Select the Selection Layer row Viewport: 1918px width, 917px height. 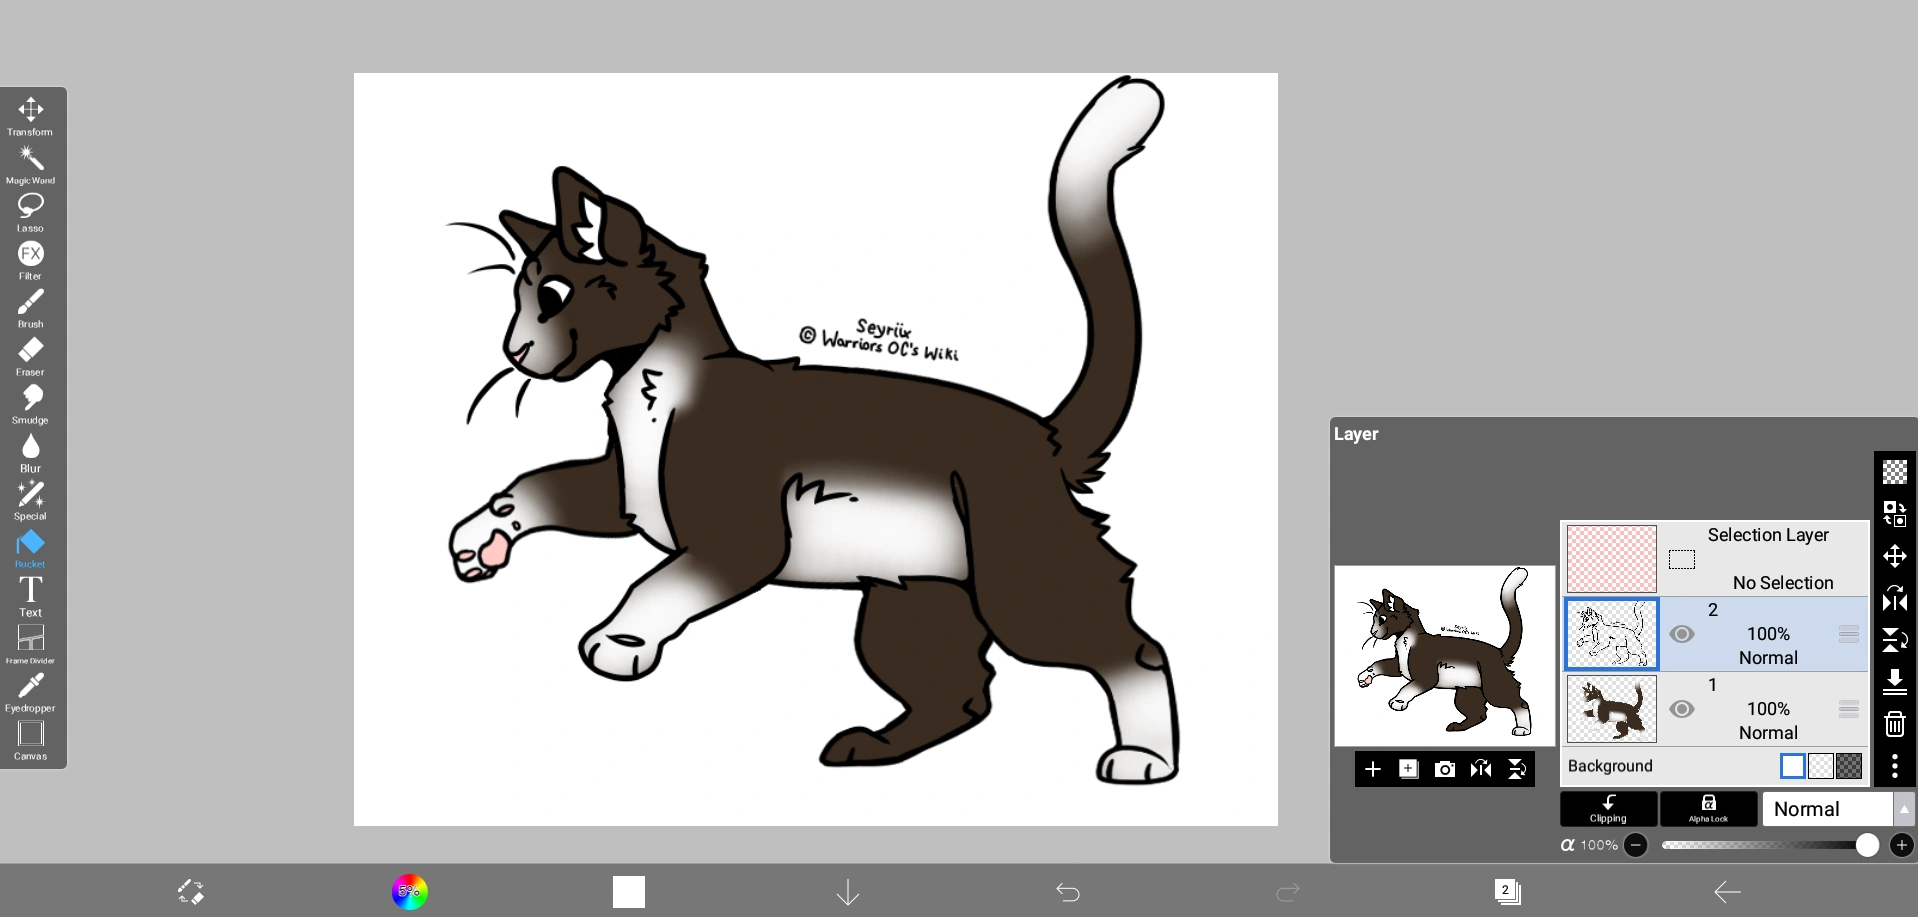coord(1715,559)
